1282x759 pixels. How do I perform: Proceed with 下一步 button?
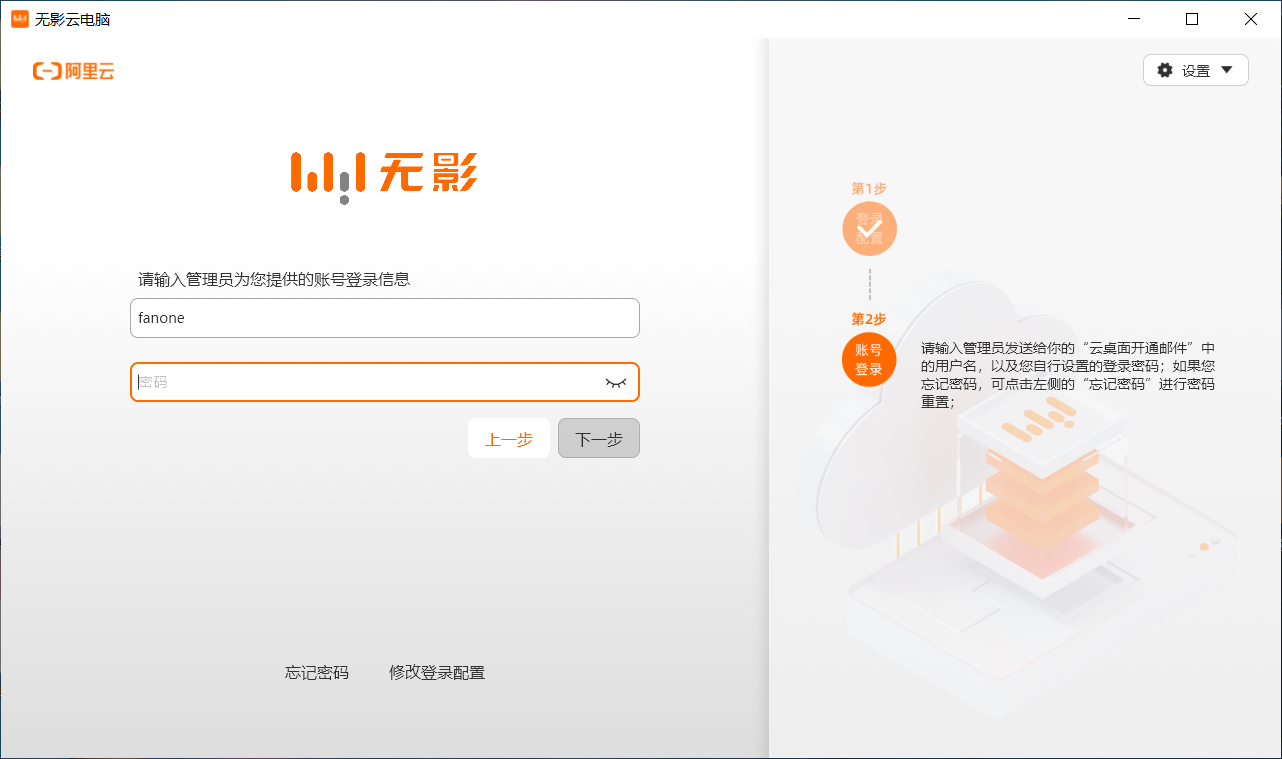599,438
